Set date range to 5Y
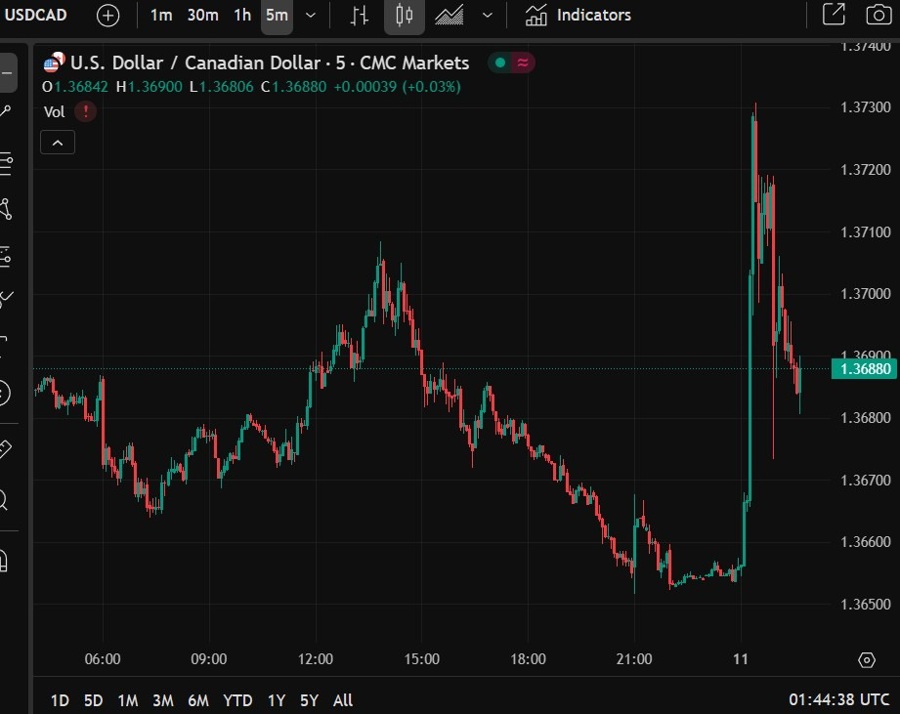Screen dimensions: 900x714 [309, 701]
